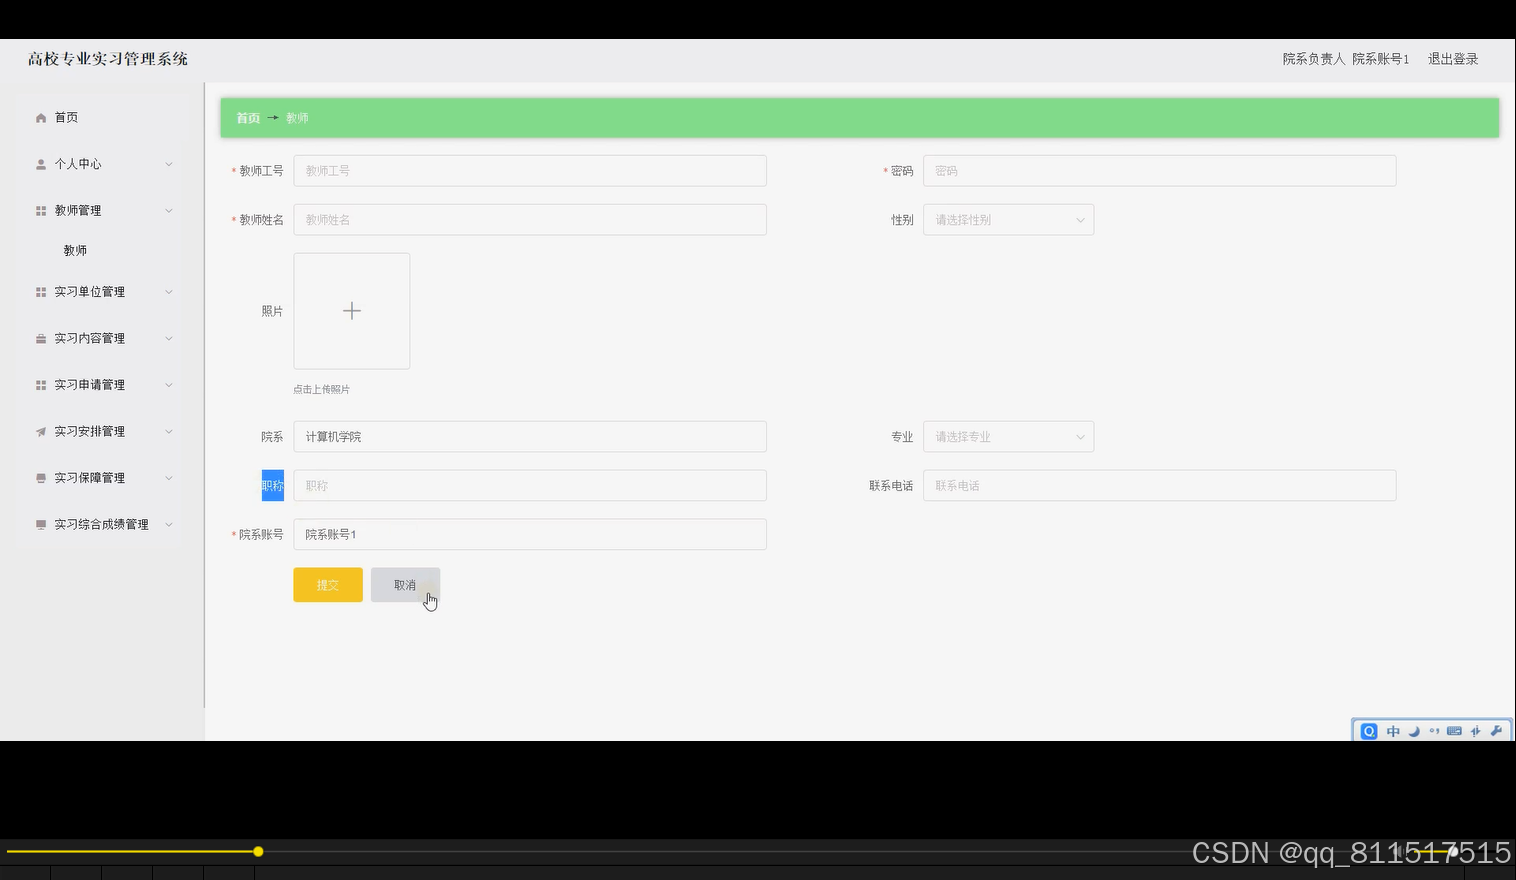Viewport: 1516px width, 880px height.
Task: Click the 高校专业实习管理系统 title
Action: pos(108,59)
